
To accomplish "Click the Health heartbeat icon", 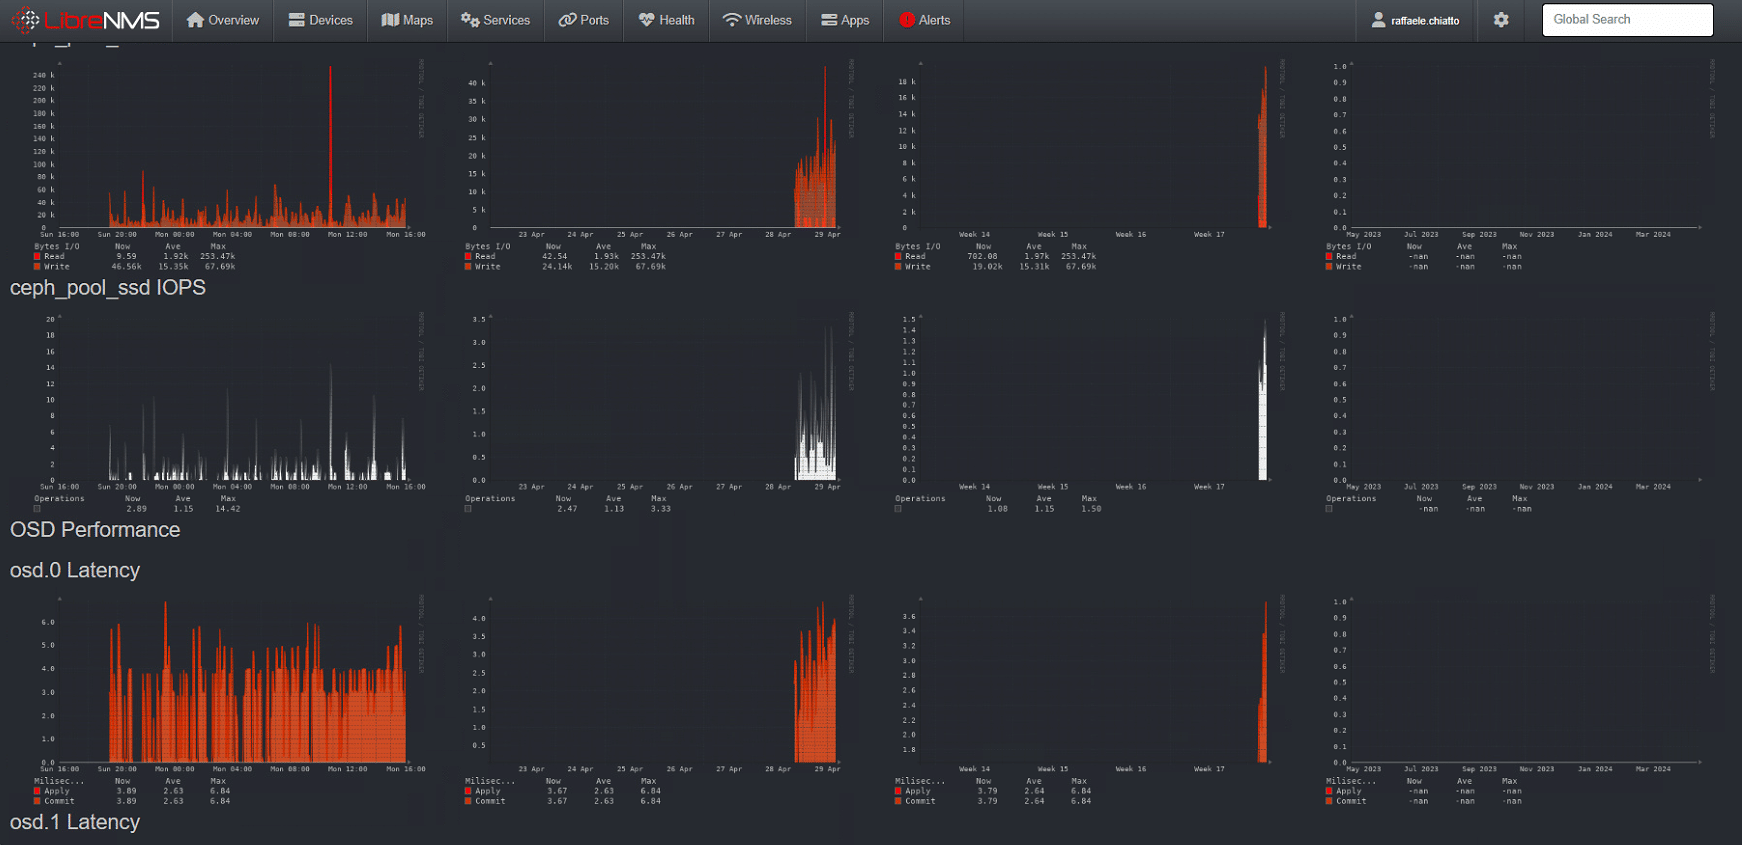I will coord(646,20).
